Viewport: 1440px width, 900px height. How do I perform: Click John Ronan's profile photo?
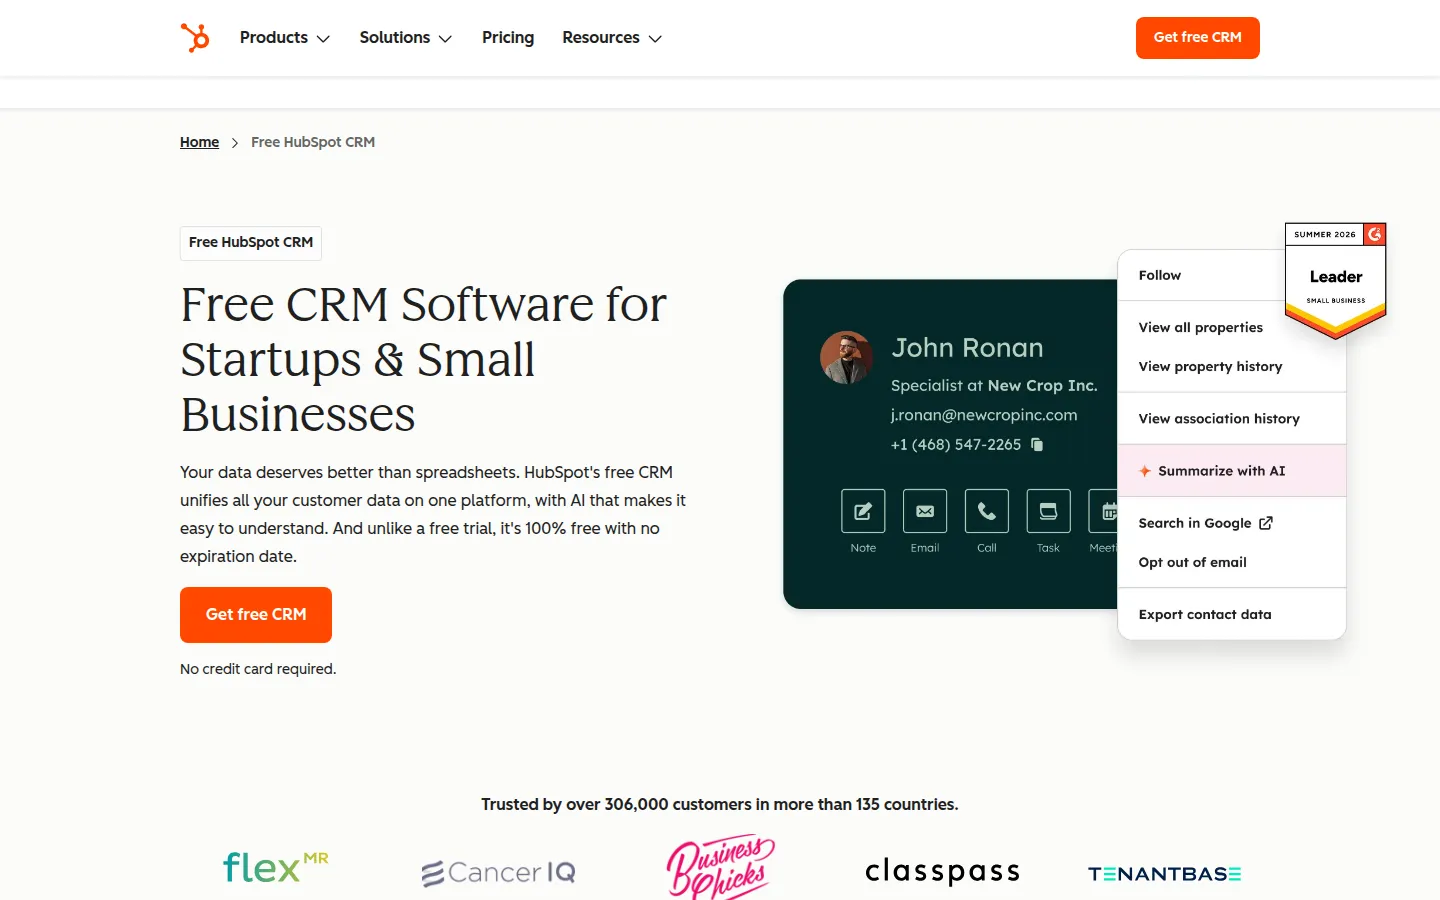847,358
